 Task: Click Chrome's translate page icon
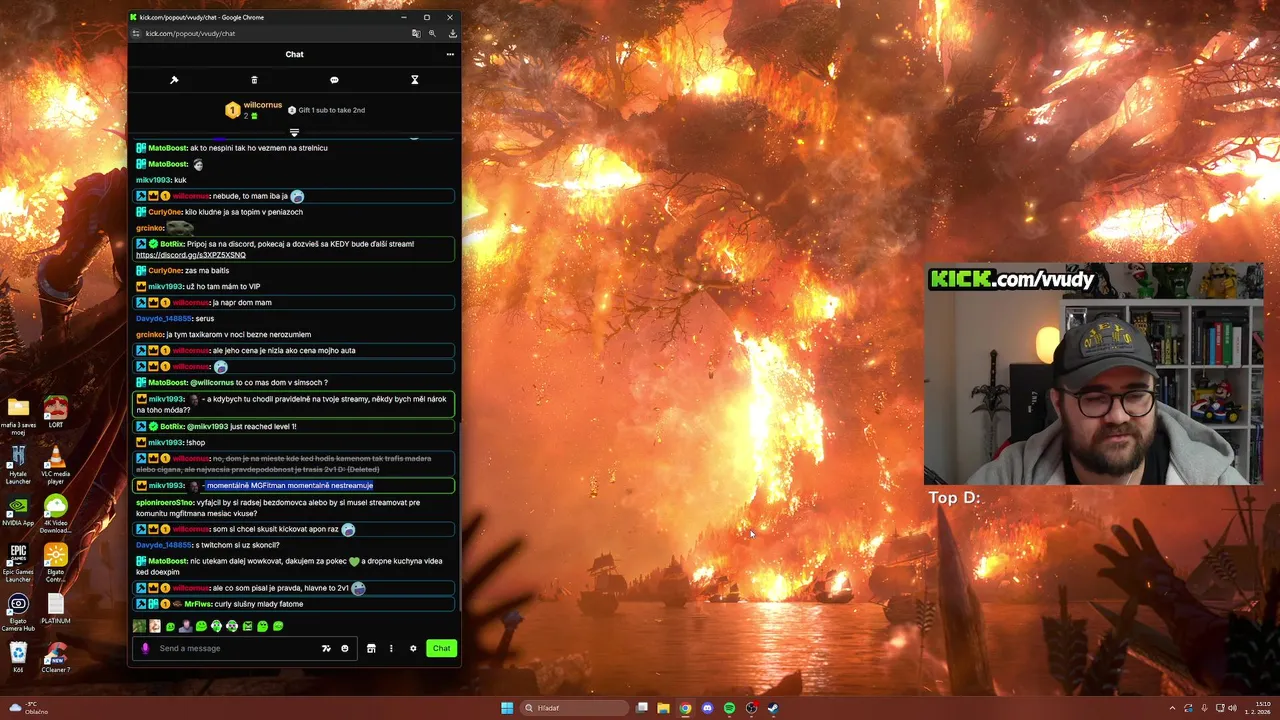click(416, 33)
